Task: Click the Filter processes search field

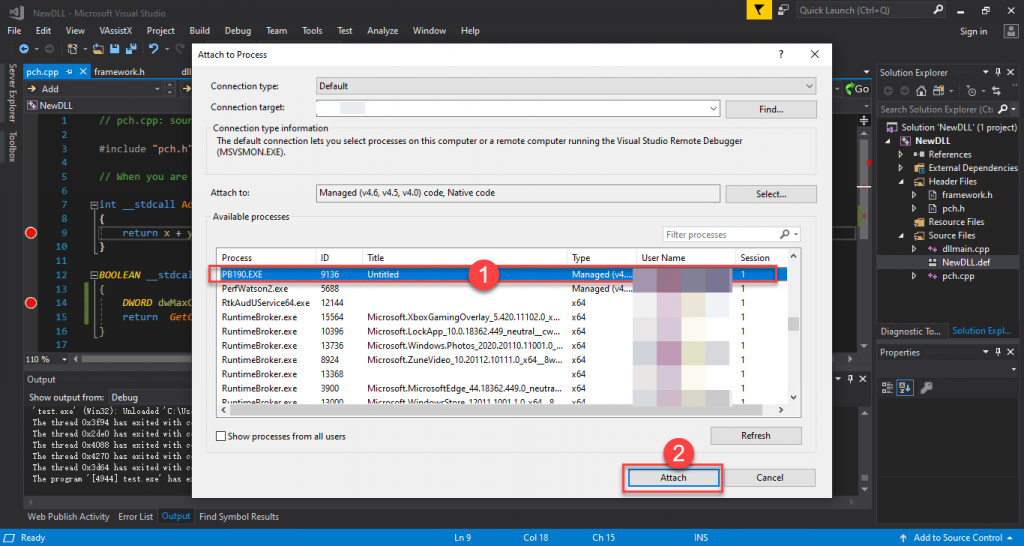Action: tap(720, 235)
